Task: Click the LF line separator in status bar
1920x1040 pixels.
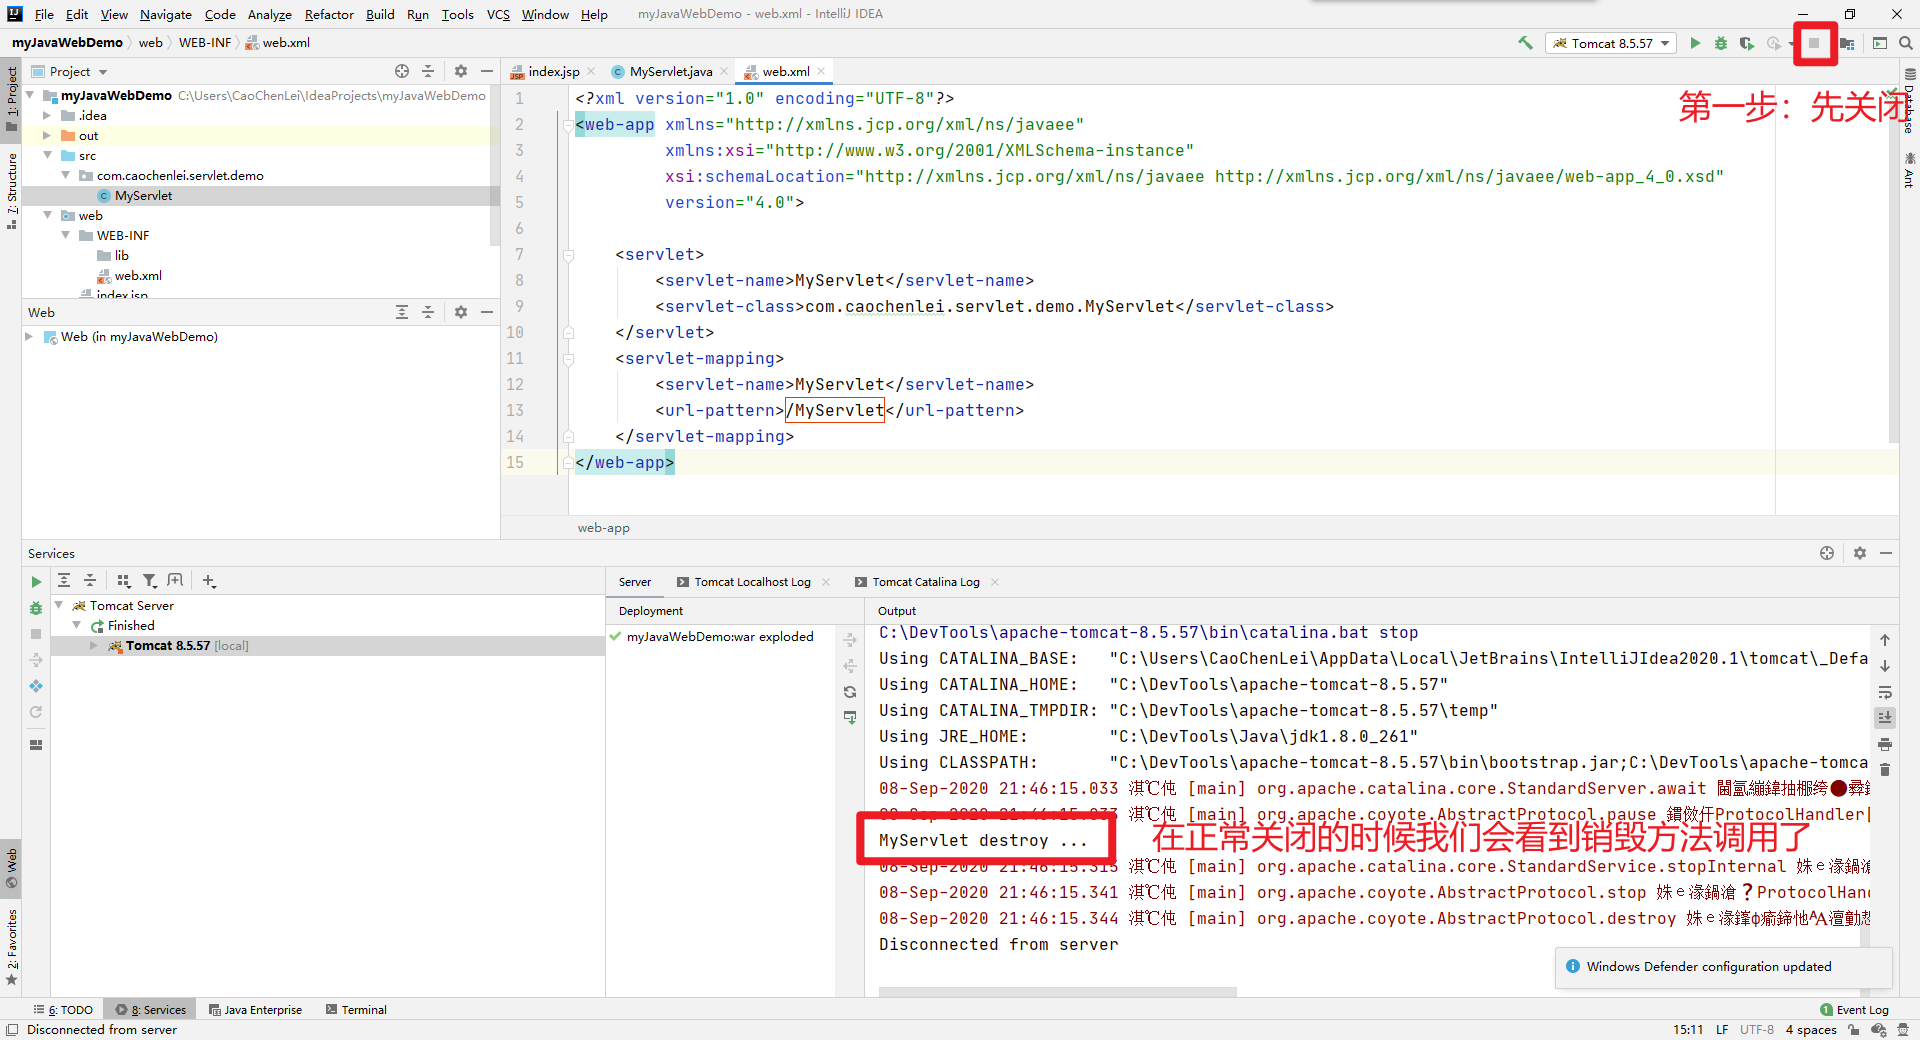Action: (x=1722, y=1030)
